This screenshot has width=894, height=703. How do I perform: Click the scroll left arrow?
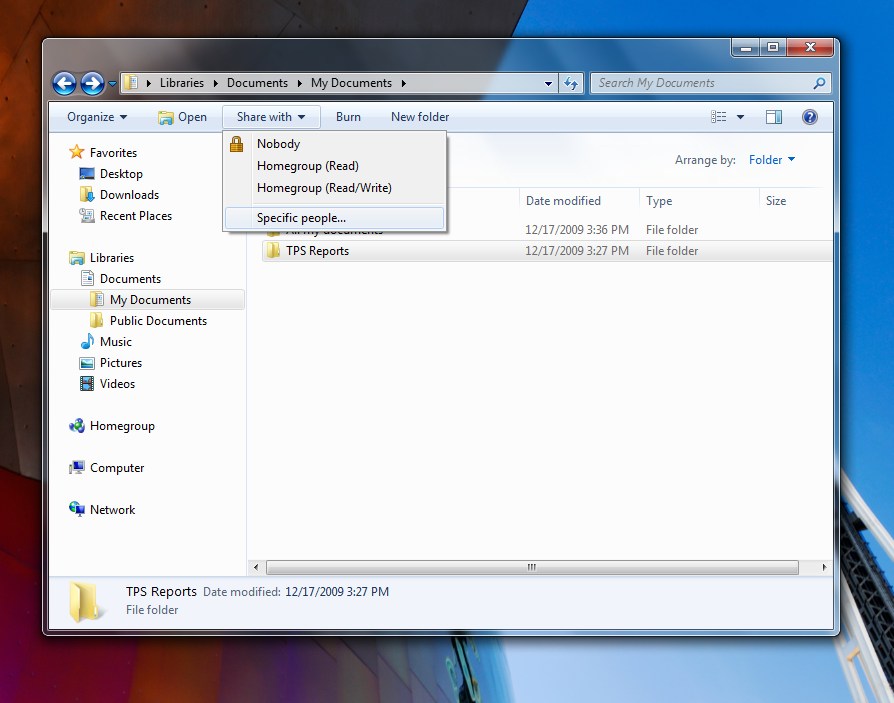pos(256,567)
